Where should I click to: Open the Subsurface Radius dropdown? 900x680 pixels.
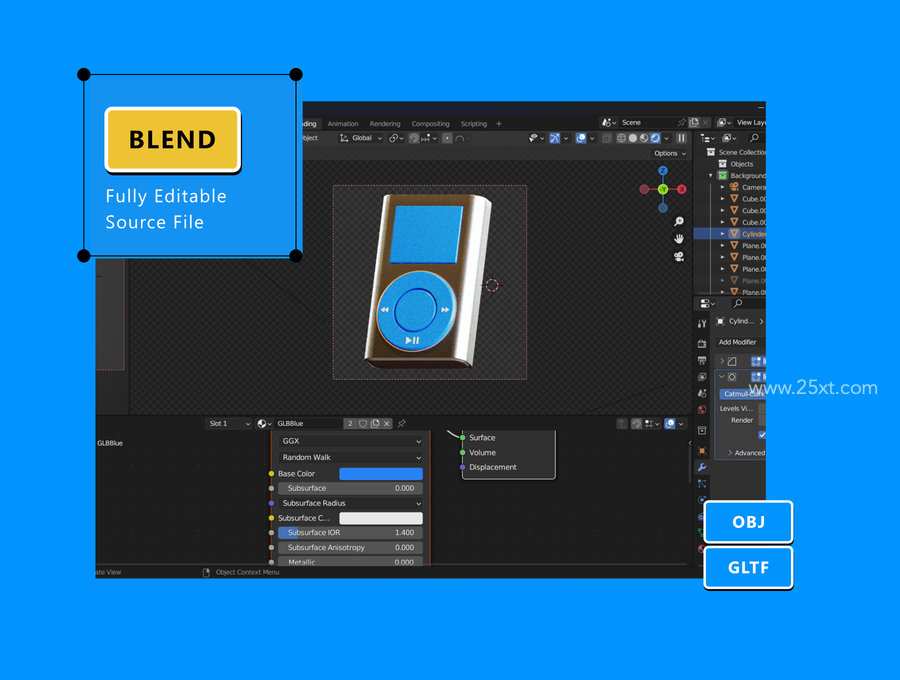pos(351,503)
